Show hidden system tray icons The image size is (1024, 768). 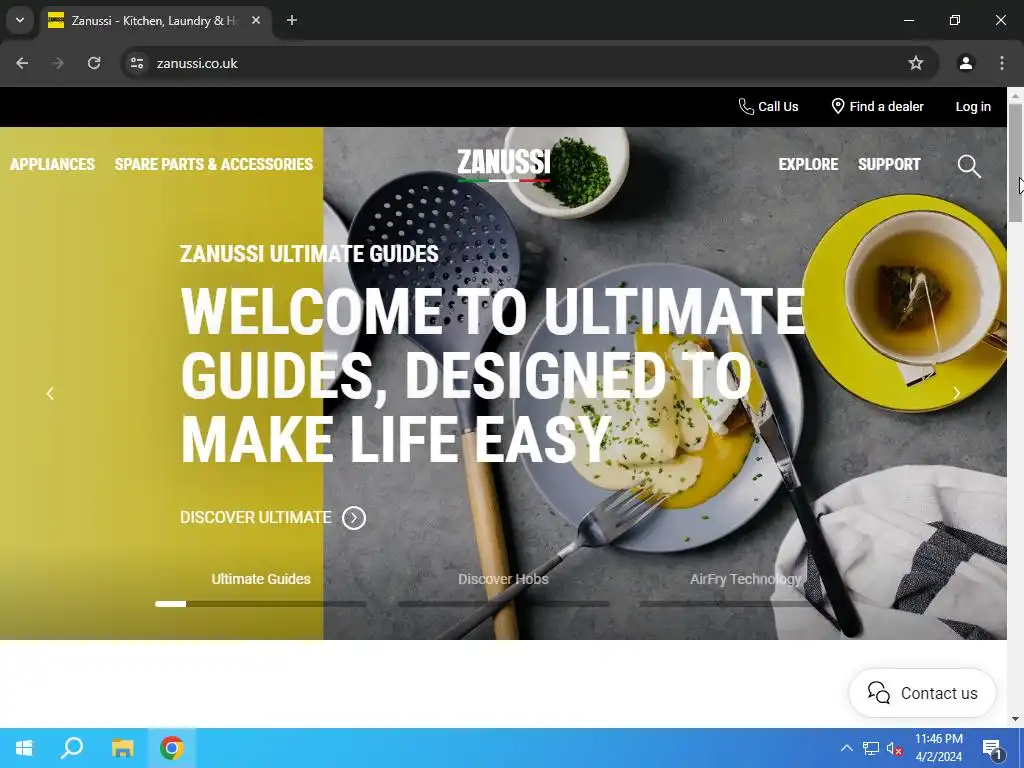click(846, 748)
